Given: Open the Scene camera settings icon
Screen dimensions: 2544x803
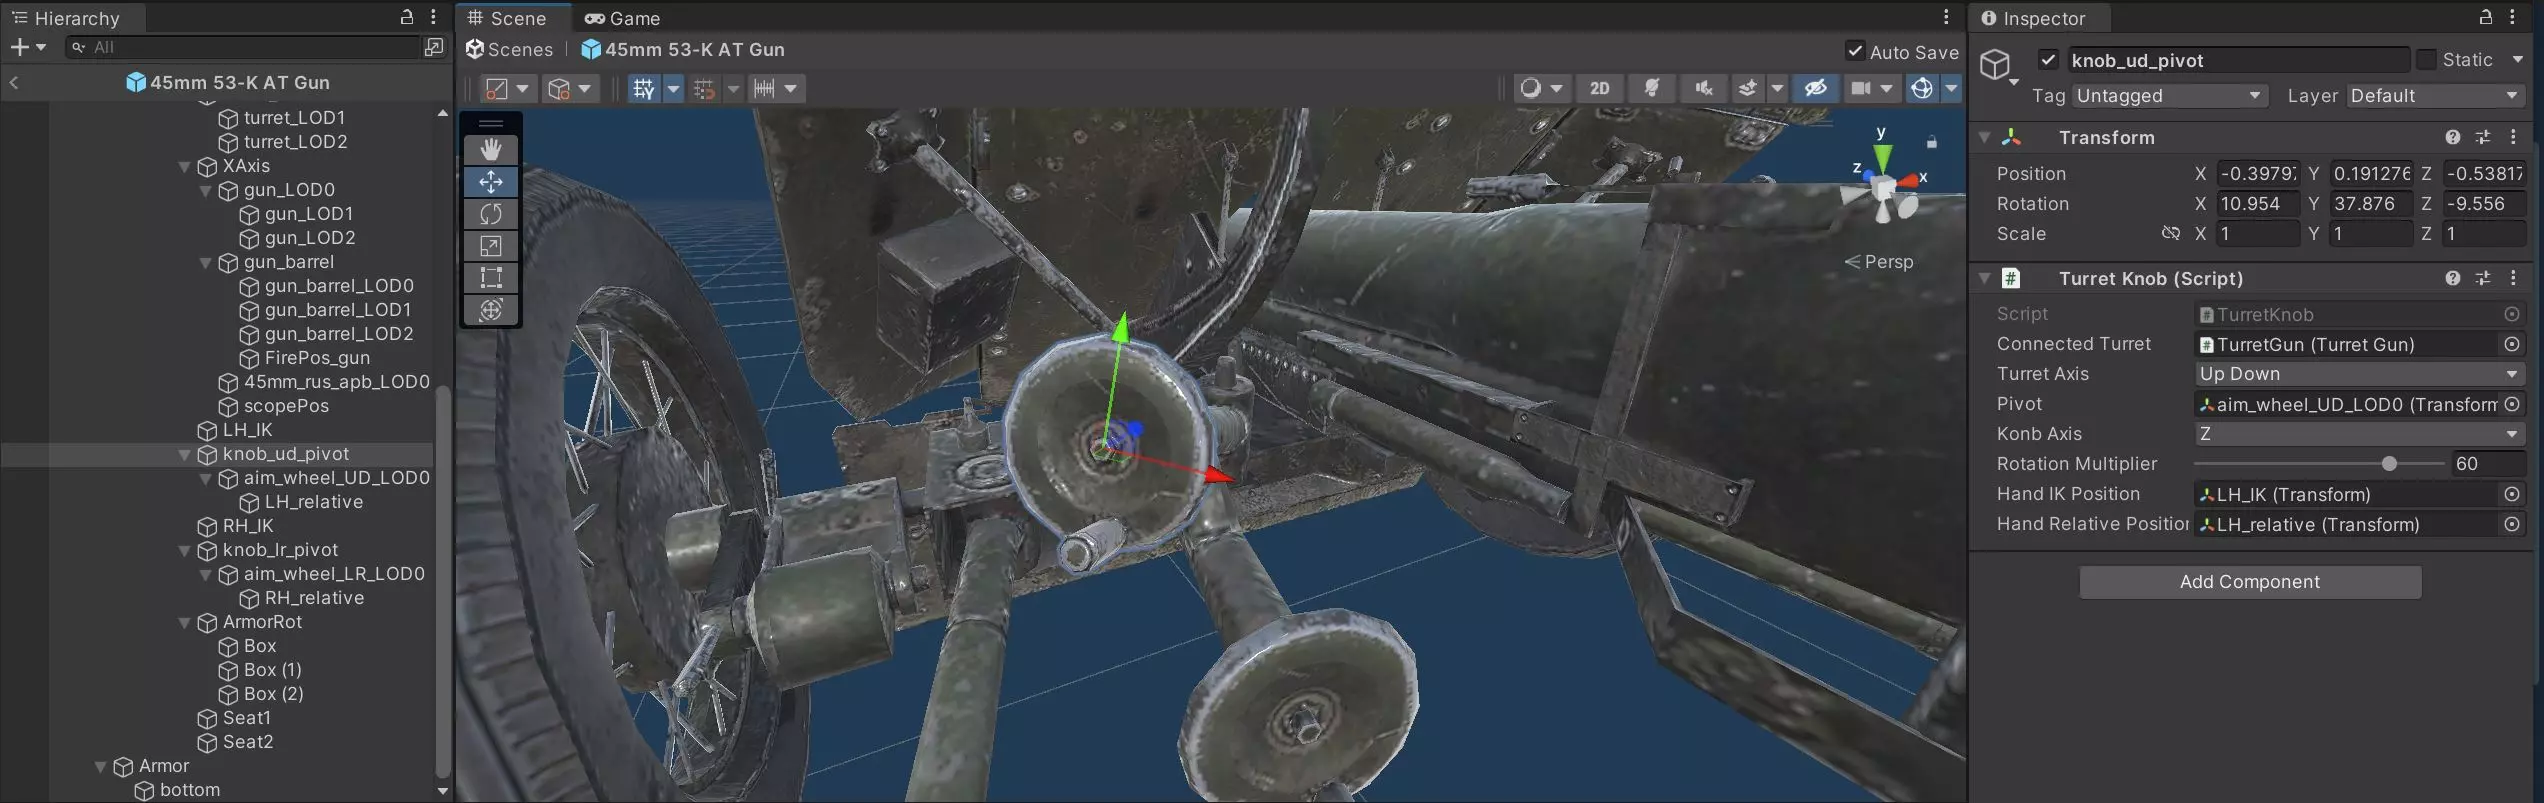Looking at the screenshot, I should tap(1861, 89).
